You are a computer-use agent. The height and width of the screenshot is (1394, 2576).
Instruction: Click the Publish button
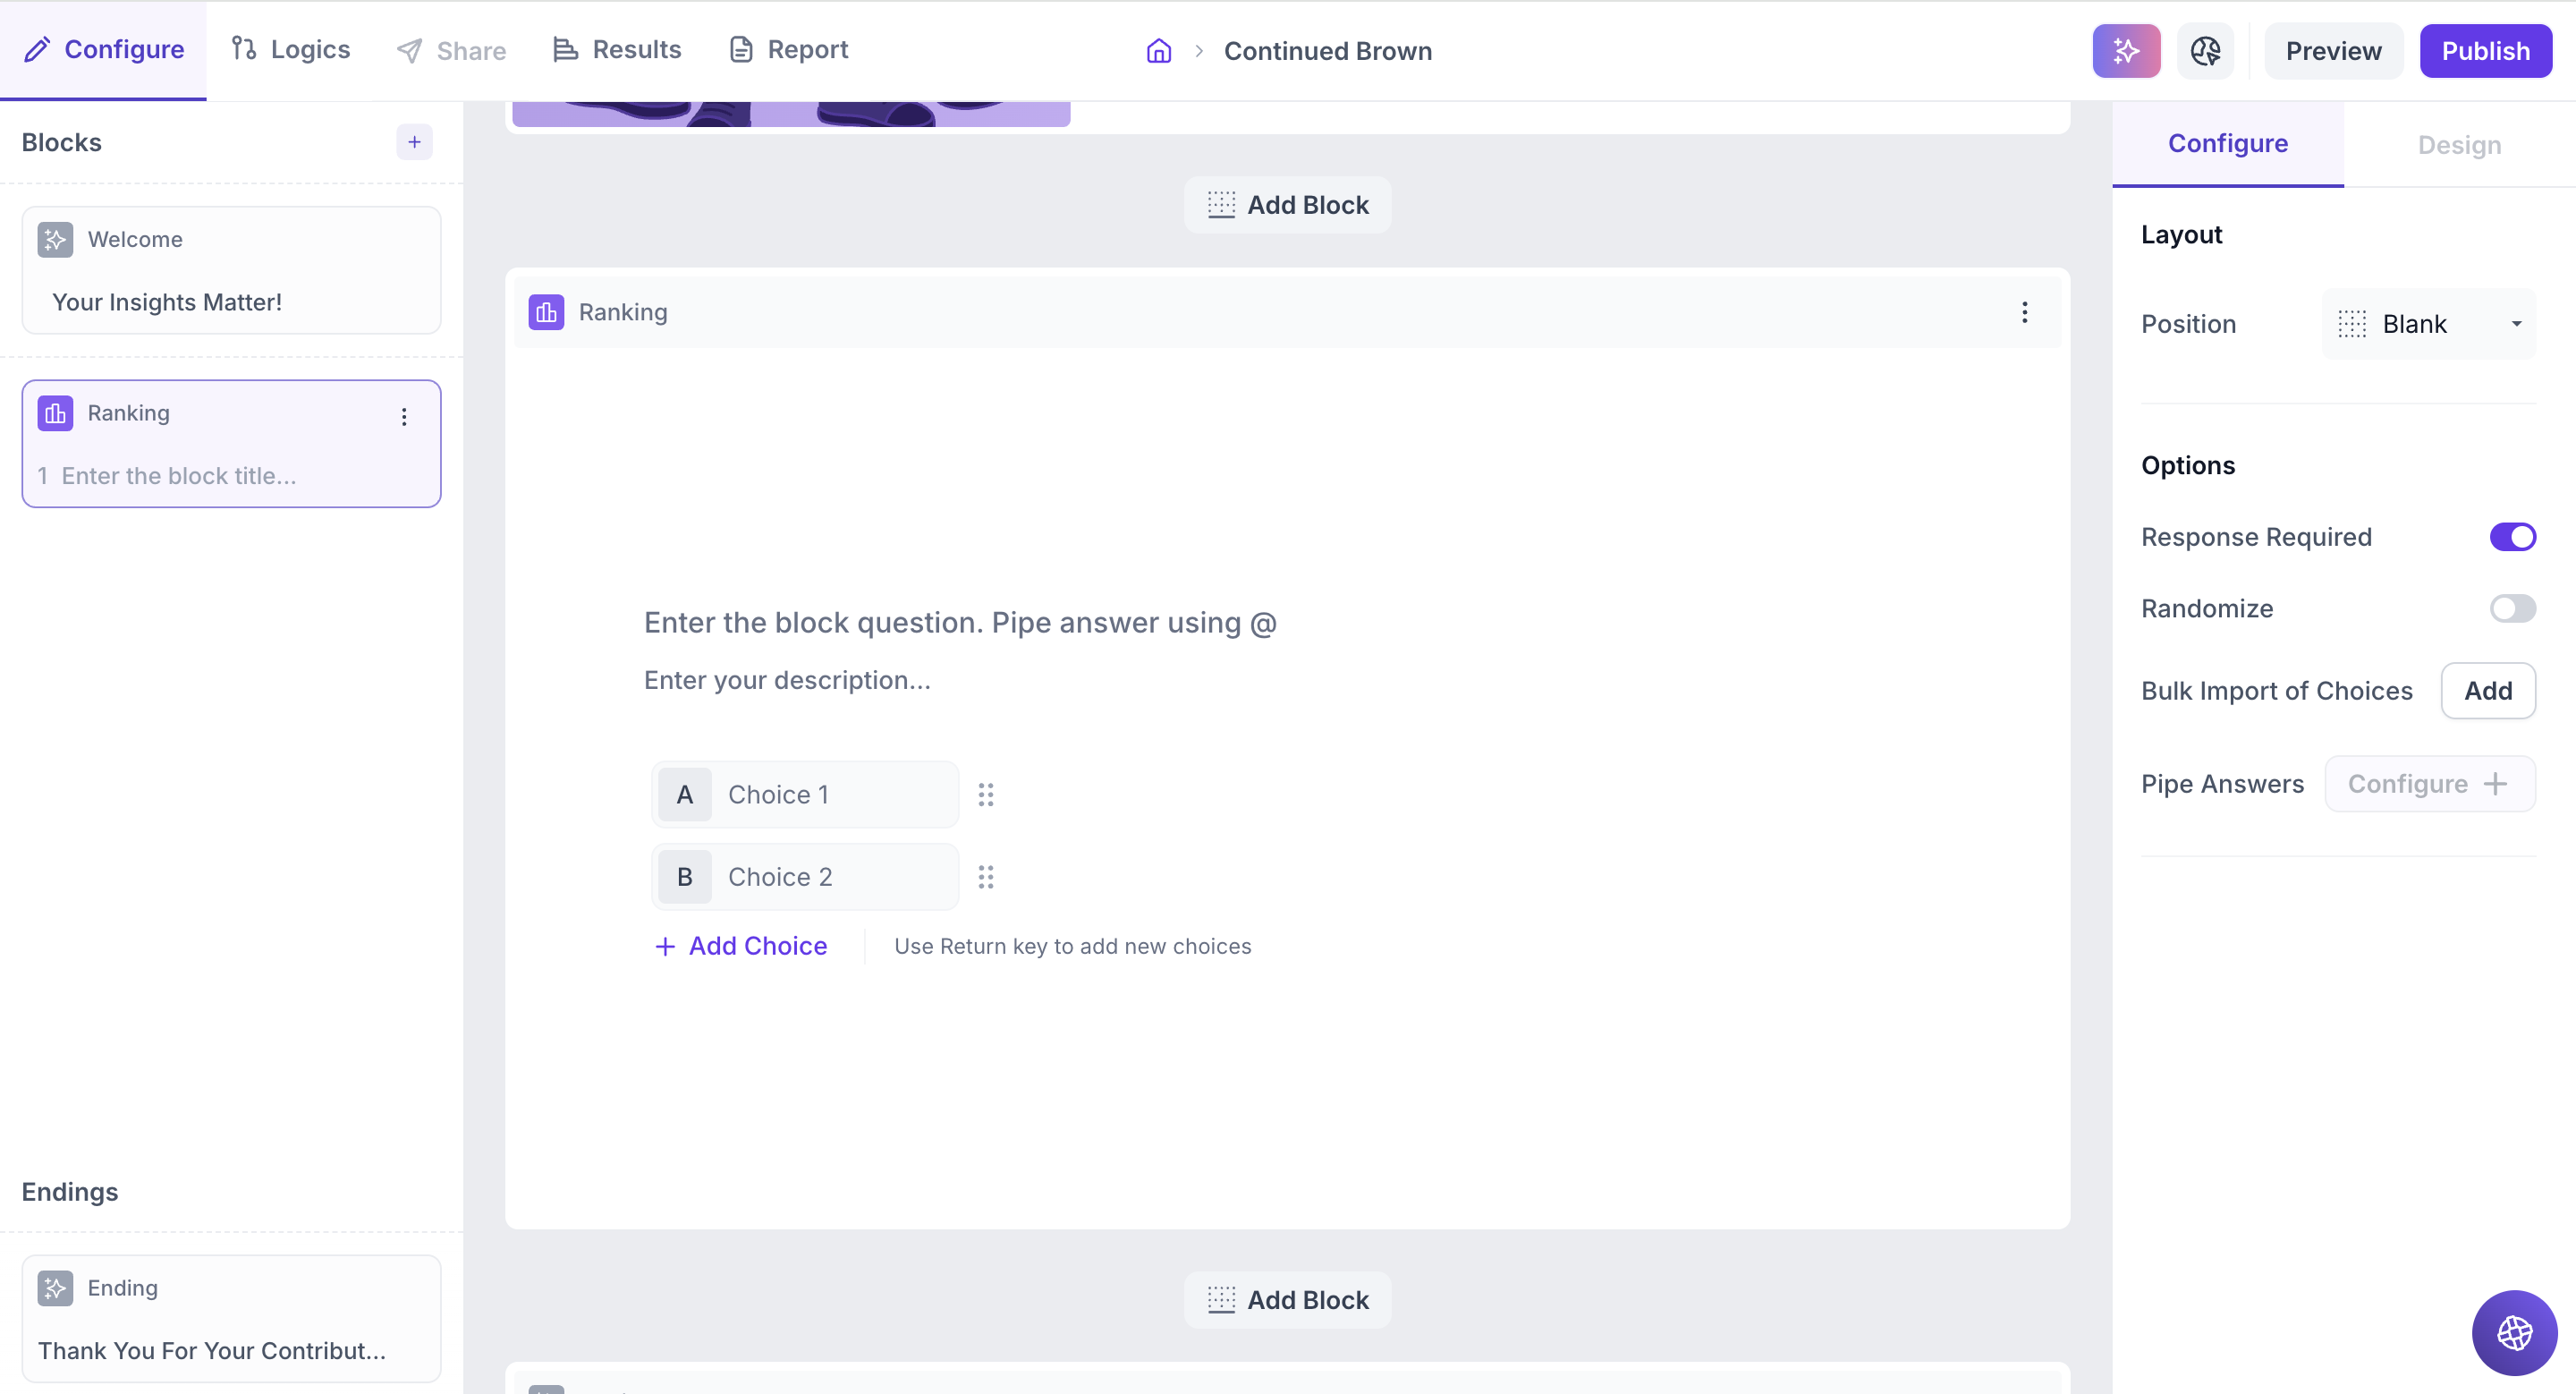tap(2484, 51)
